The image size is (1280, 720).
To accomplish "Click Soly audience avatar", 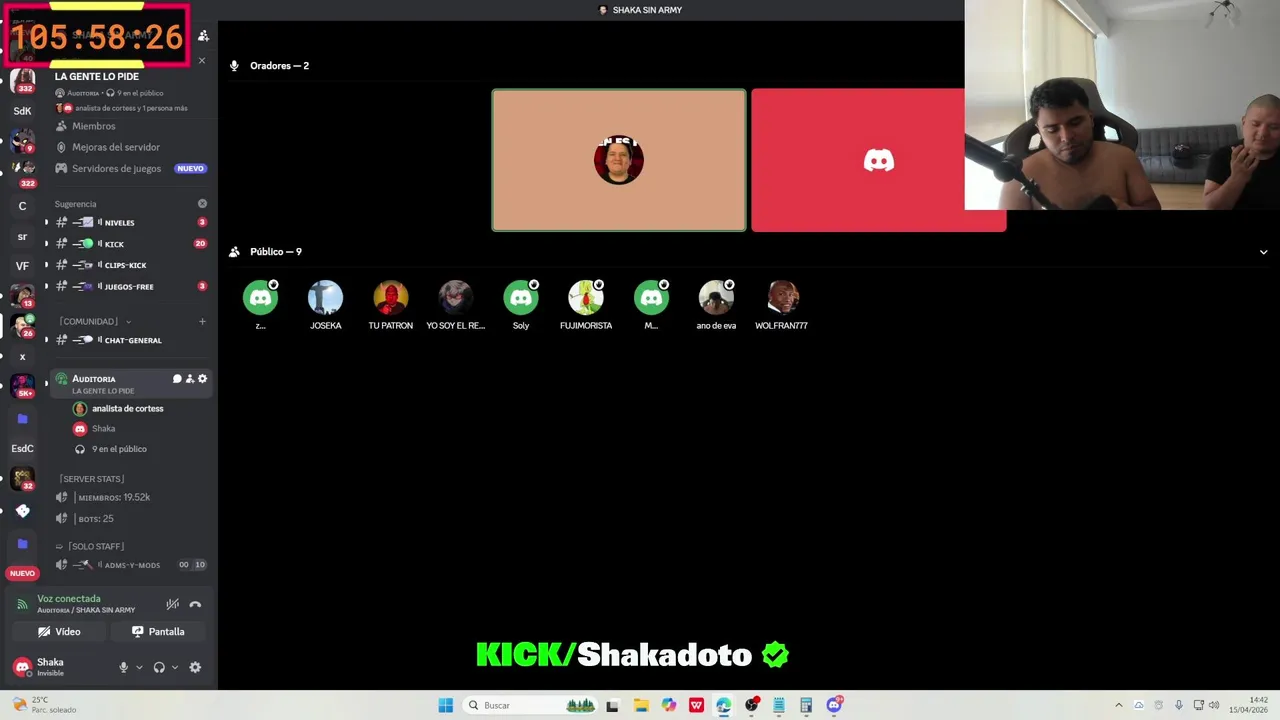I will [x=520, y=298].
